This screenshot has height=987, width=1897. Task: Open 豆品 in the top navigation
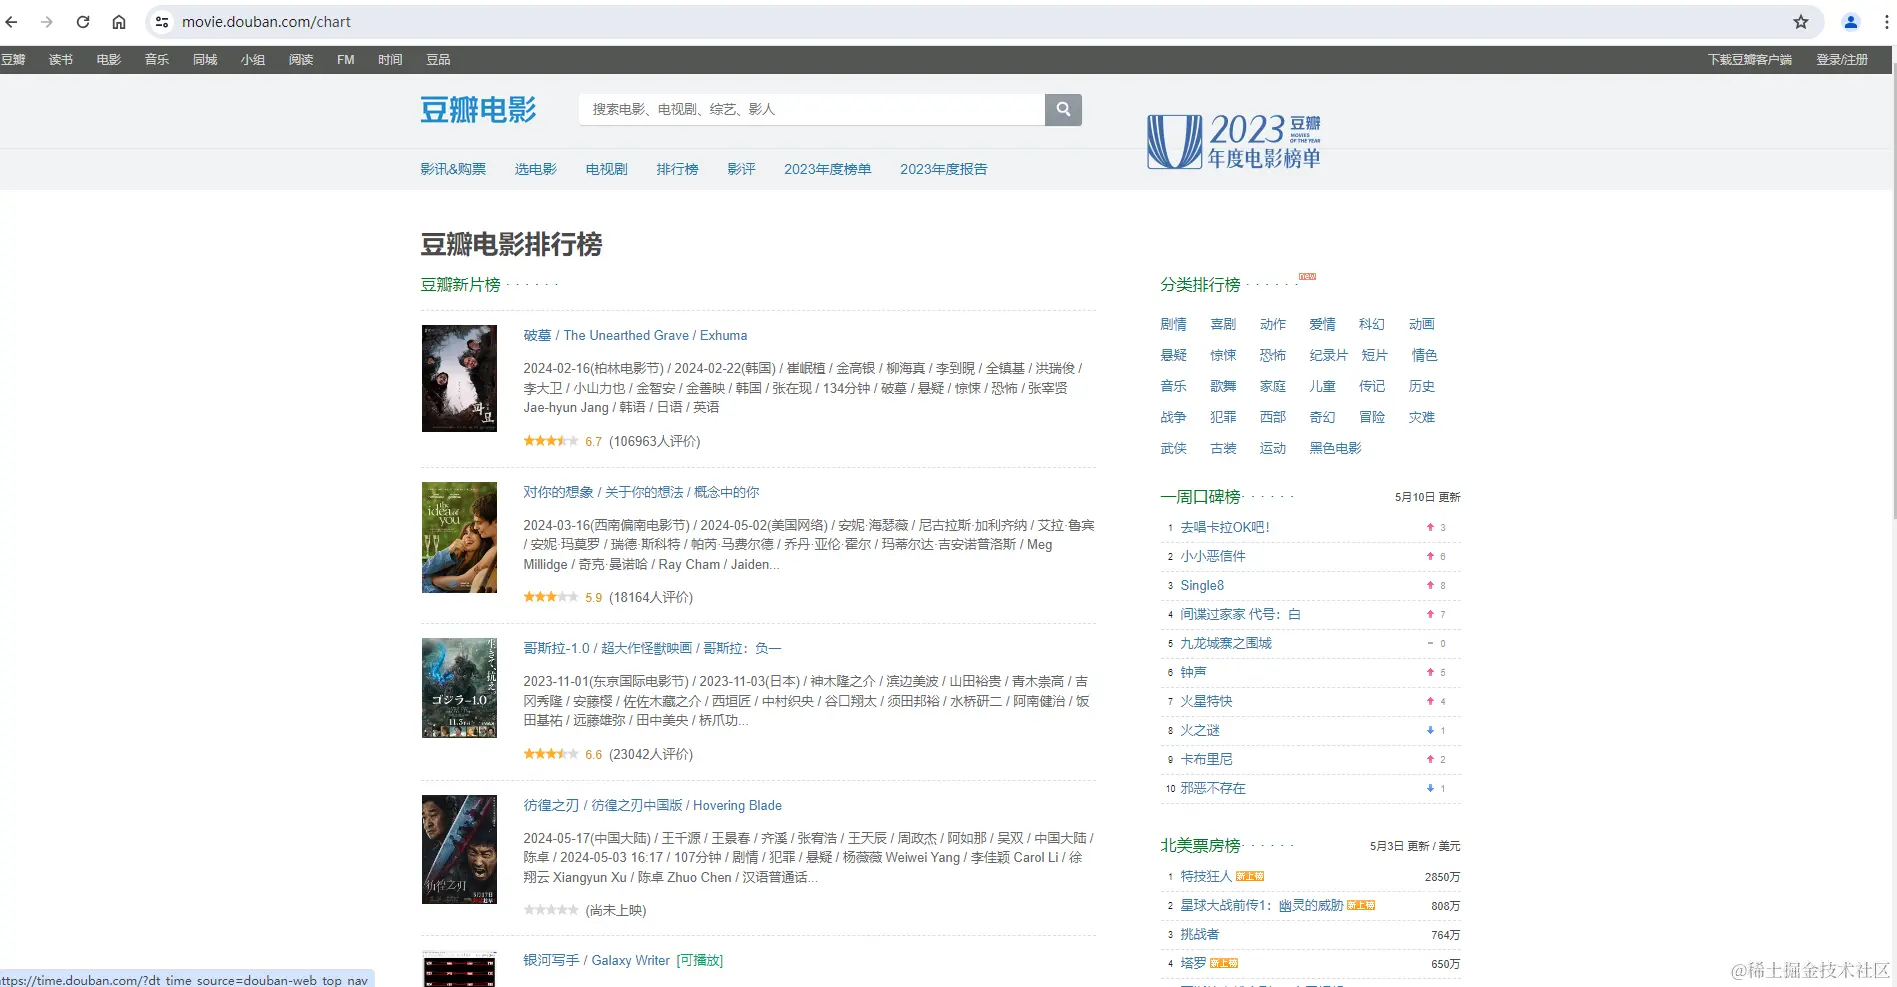click(438, 60)
